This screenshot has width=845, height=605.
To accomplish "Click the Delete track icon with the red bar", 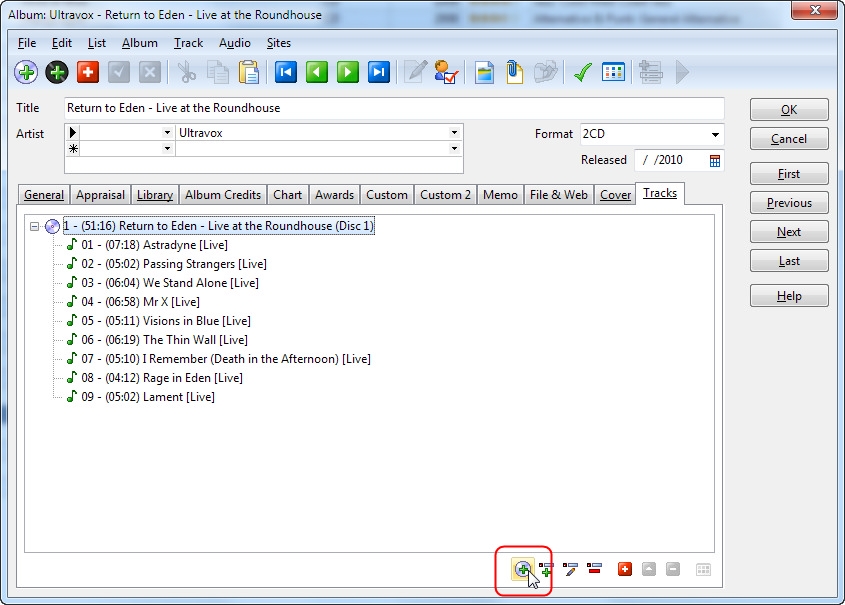I will tap(594, 568).
